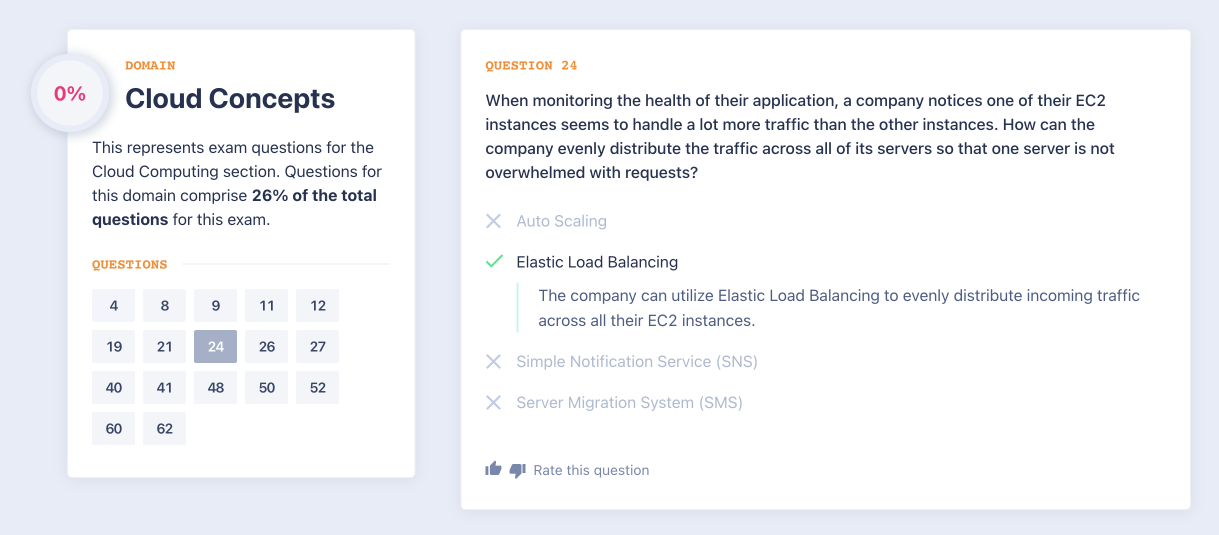The height and width of the screenshot is (535, 1219).
Task: Go to question 62
Action: [165, 429]
